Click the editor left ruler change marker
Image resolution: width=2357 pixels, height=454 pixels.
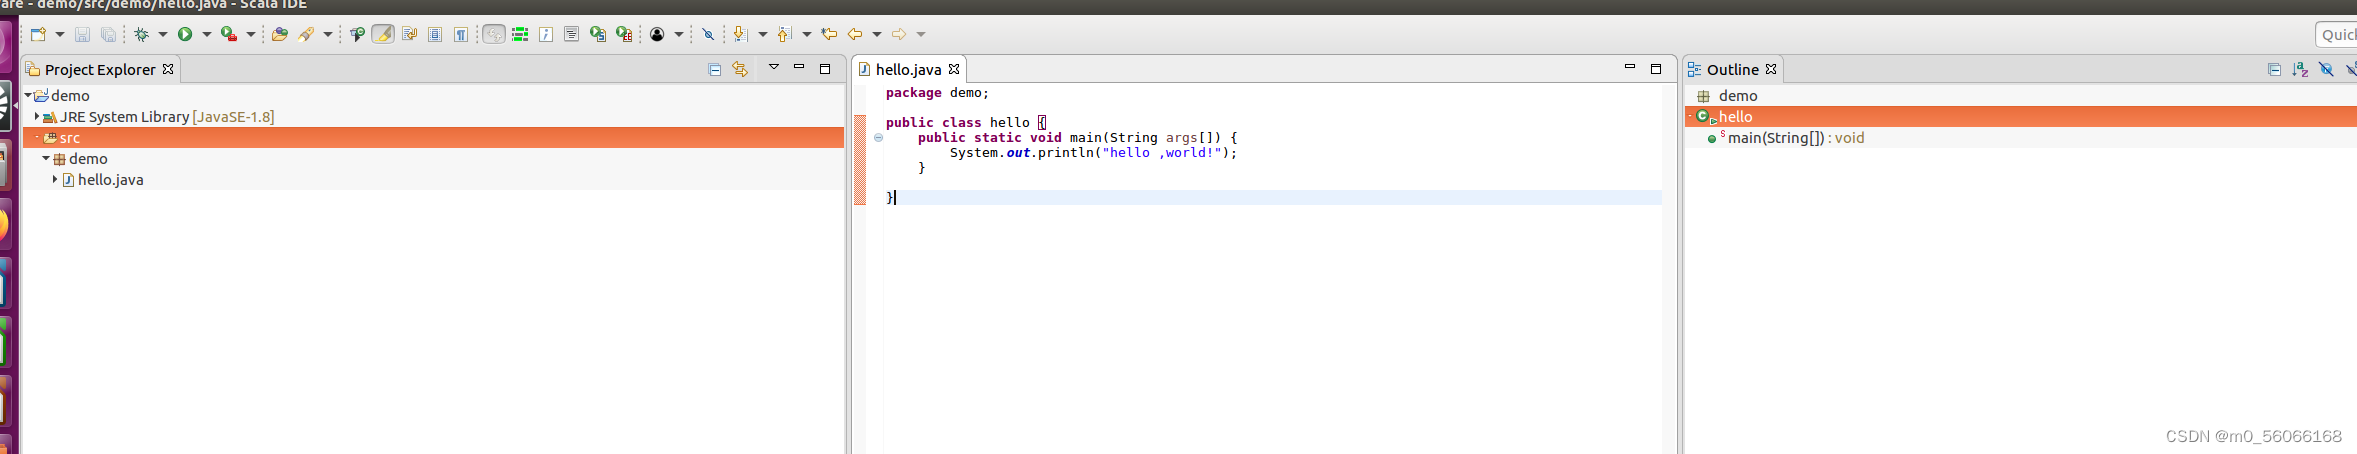pos(860,160)
